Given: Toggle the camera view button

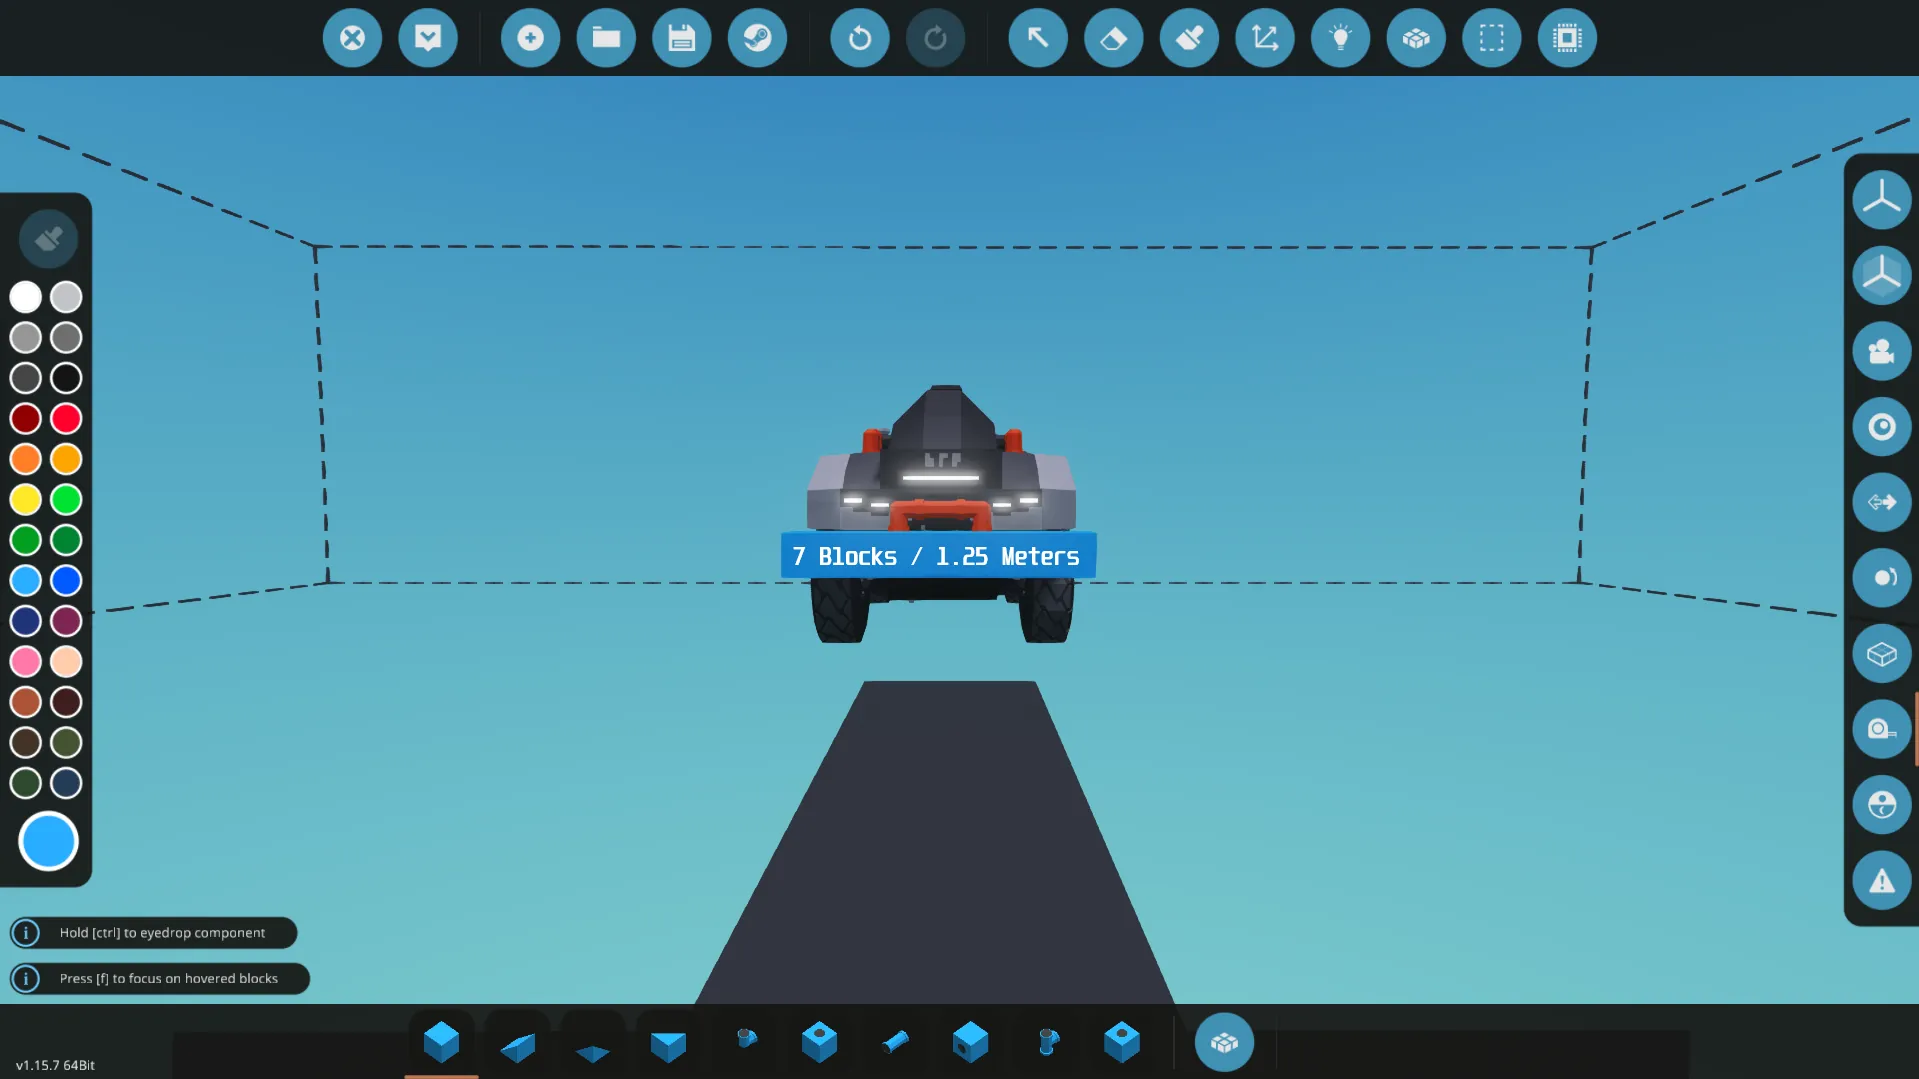Looking at the screenshot, I should (1881, 351).
